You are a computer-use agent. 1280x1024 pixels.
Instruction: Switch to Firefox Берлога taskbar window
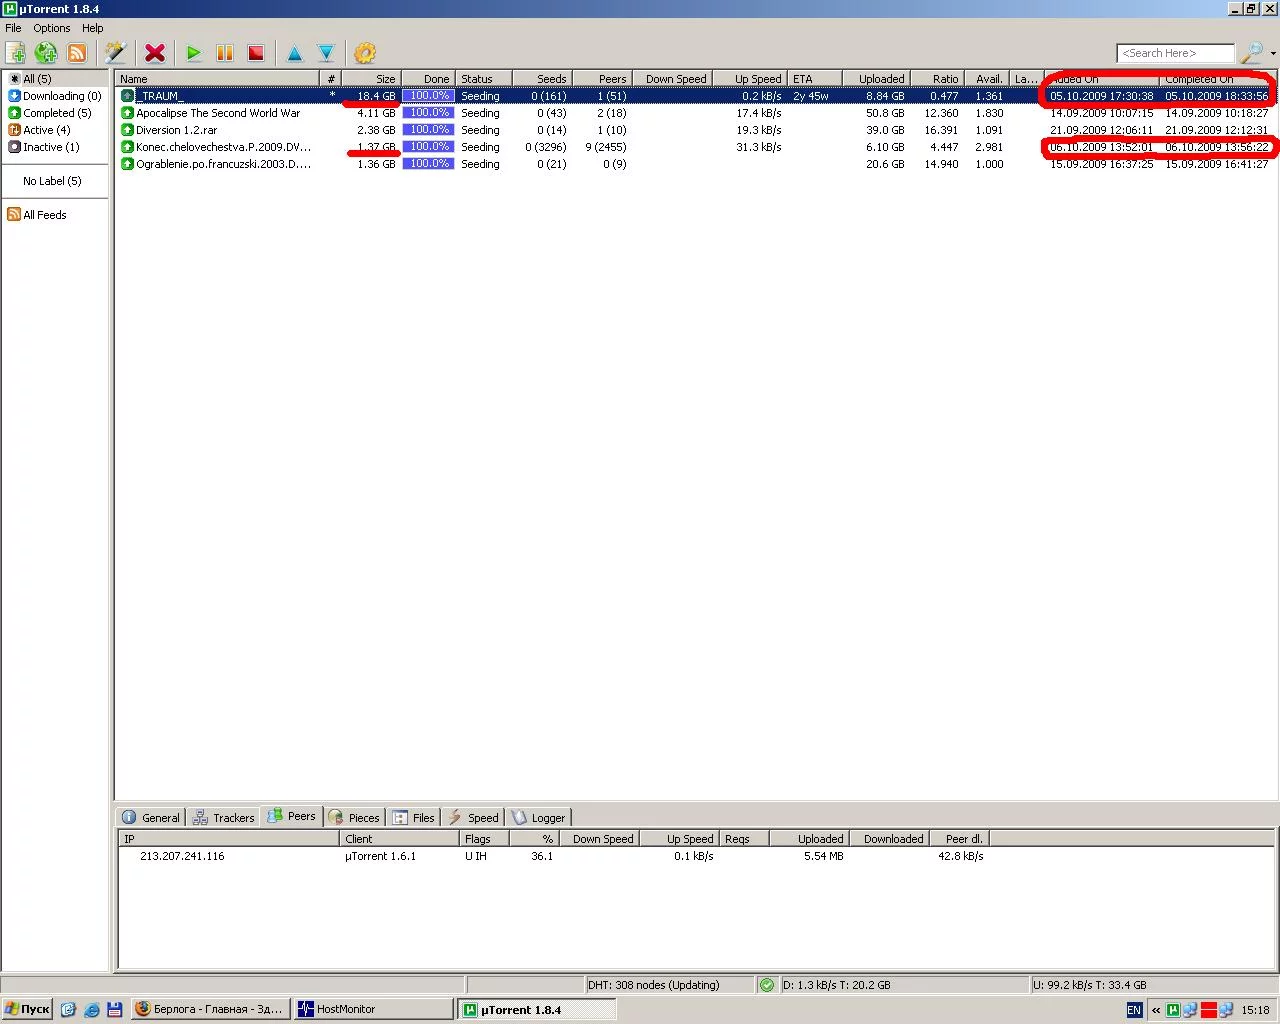coord(211,1009)
